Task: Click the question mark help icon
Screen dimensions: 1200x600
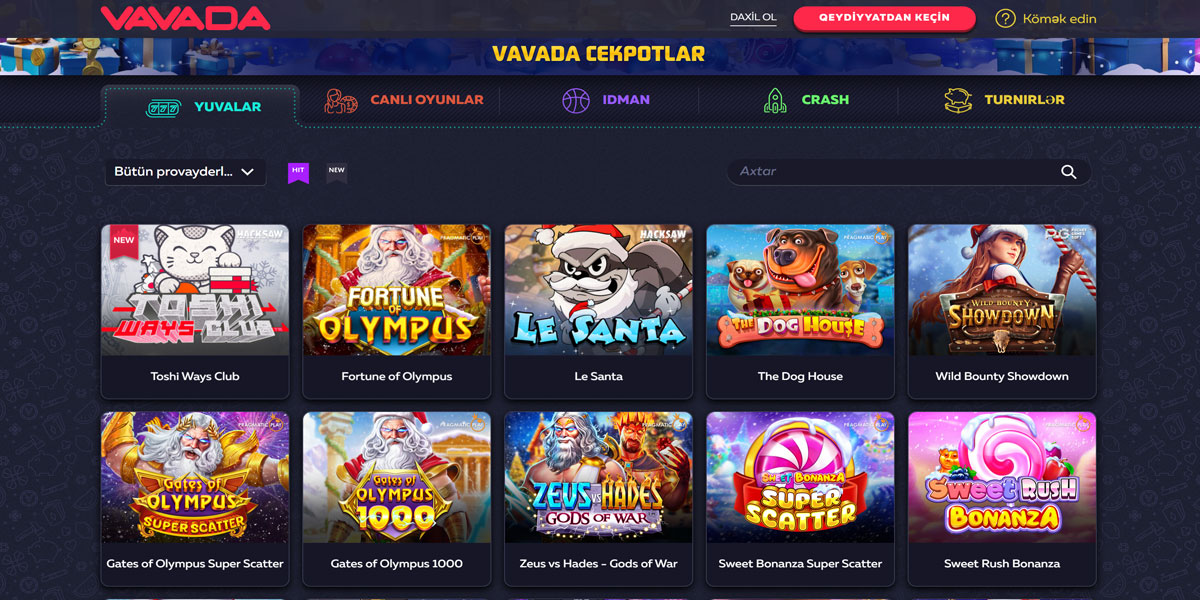Action: point(1005,18)
